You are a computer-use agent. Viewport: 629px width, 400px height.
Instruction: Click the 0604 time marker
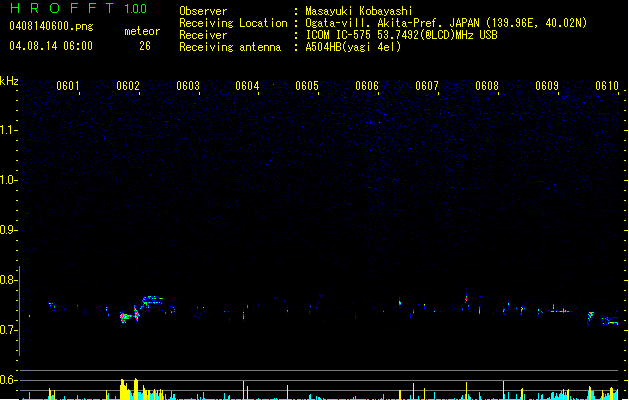point(247,86)
